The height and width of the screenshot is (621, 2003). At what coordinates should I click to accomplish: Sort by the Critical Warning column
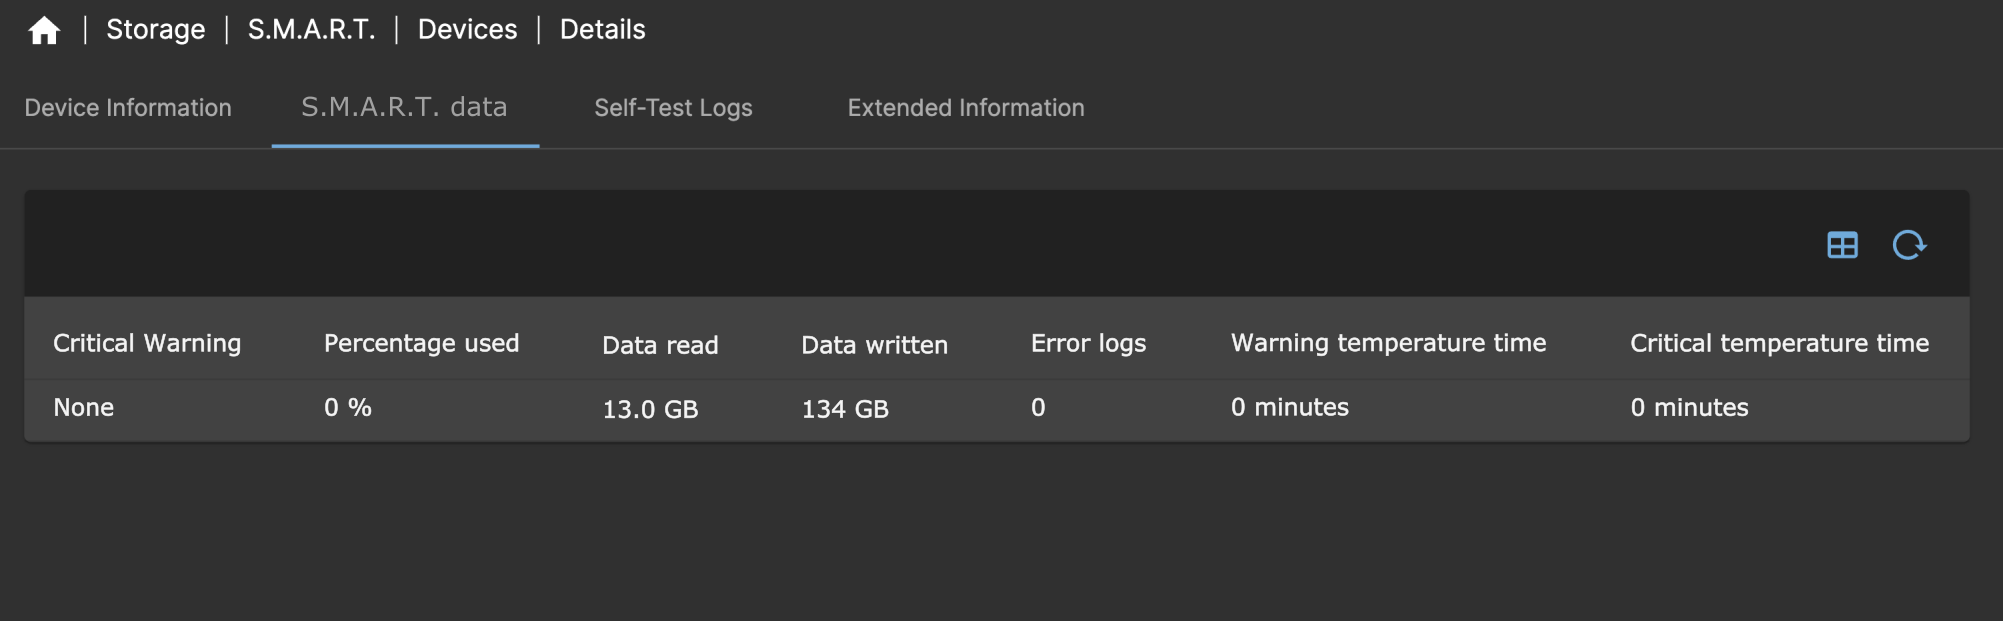click(147, 342)
